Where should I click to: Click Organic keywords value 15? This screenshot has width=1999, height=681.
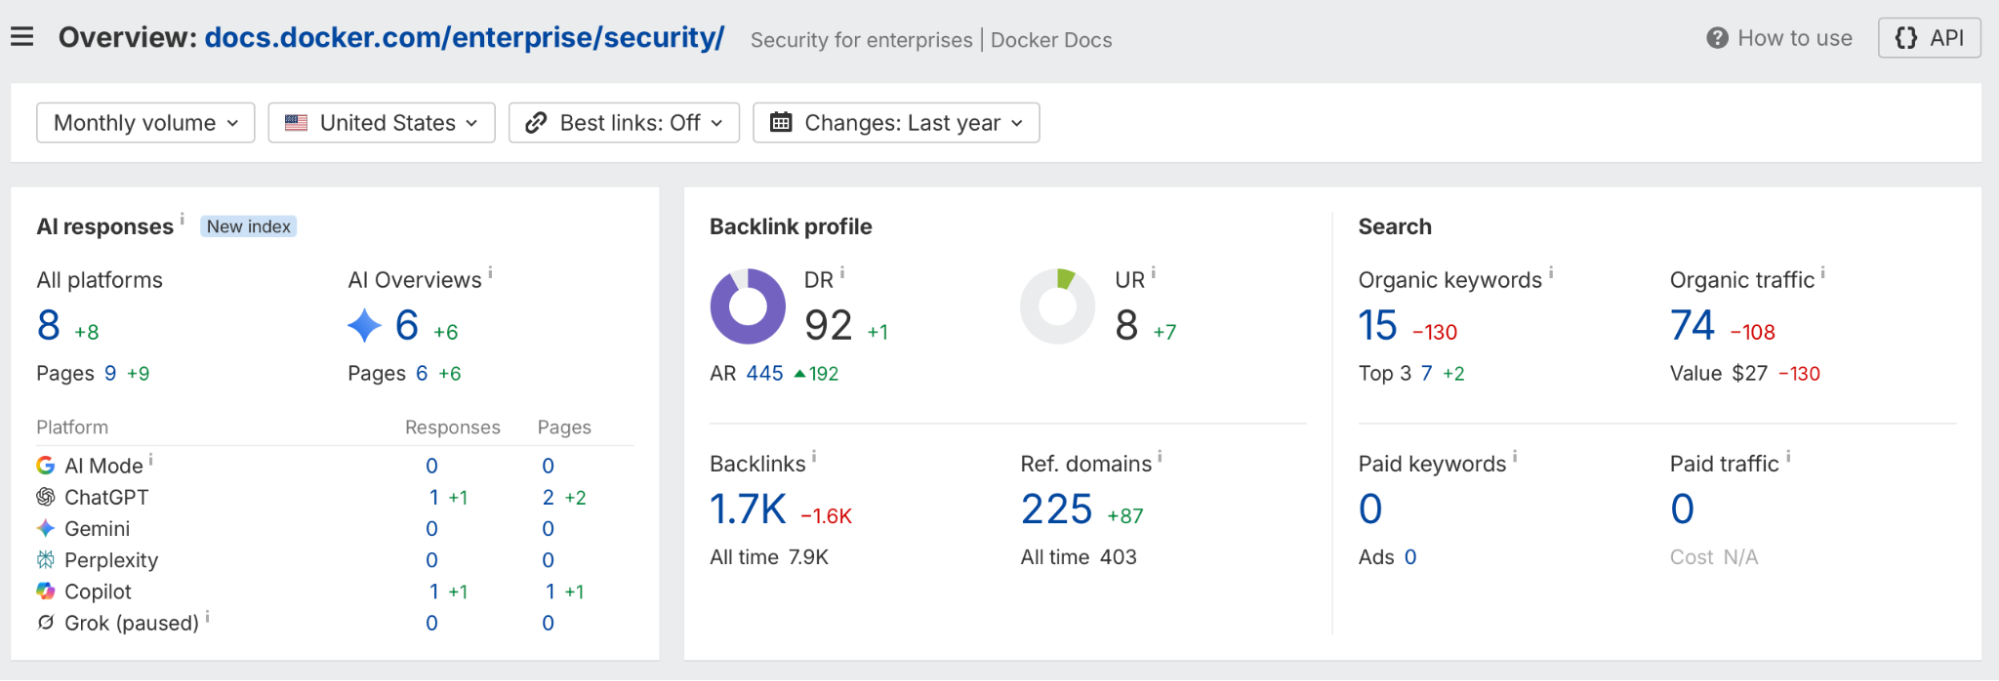point(1377,326)
